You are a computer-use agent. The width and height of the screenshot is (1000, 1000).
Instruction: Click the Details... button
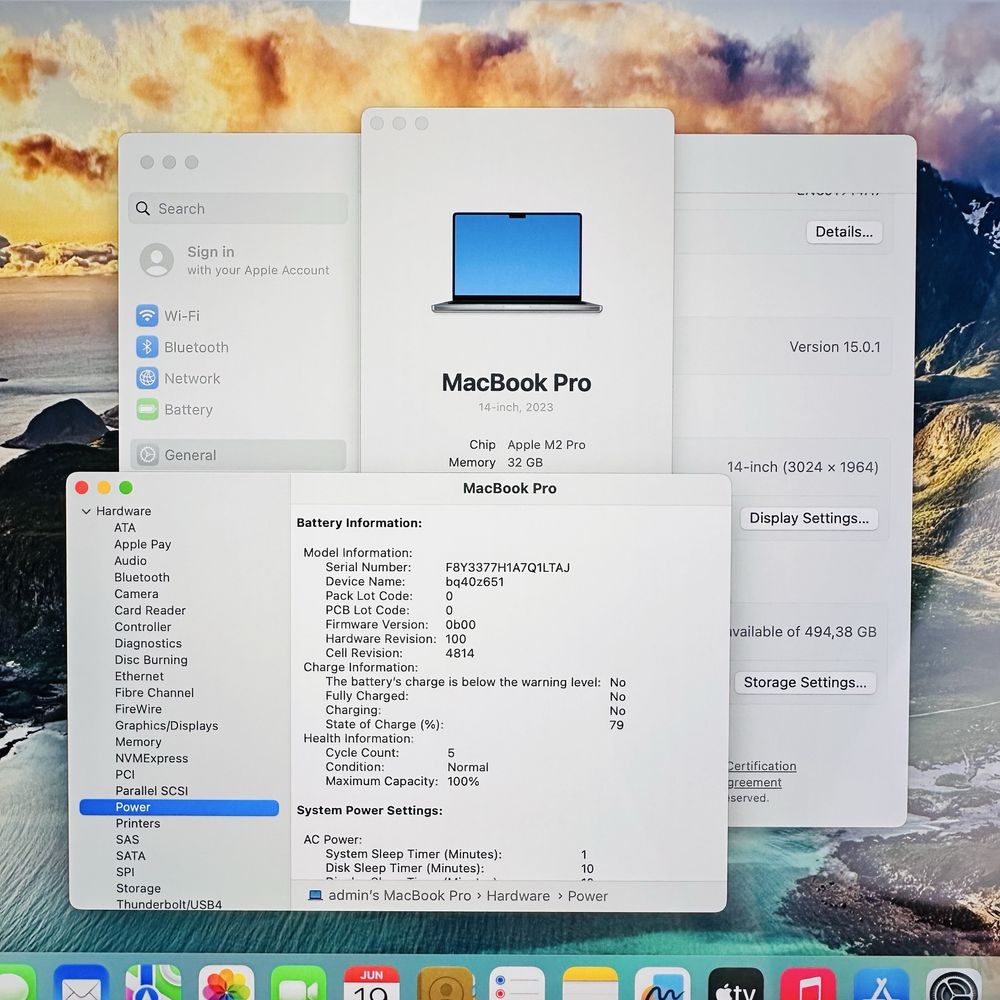click(x=844, y=232)
